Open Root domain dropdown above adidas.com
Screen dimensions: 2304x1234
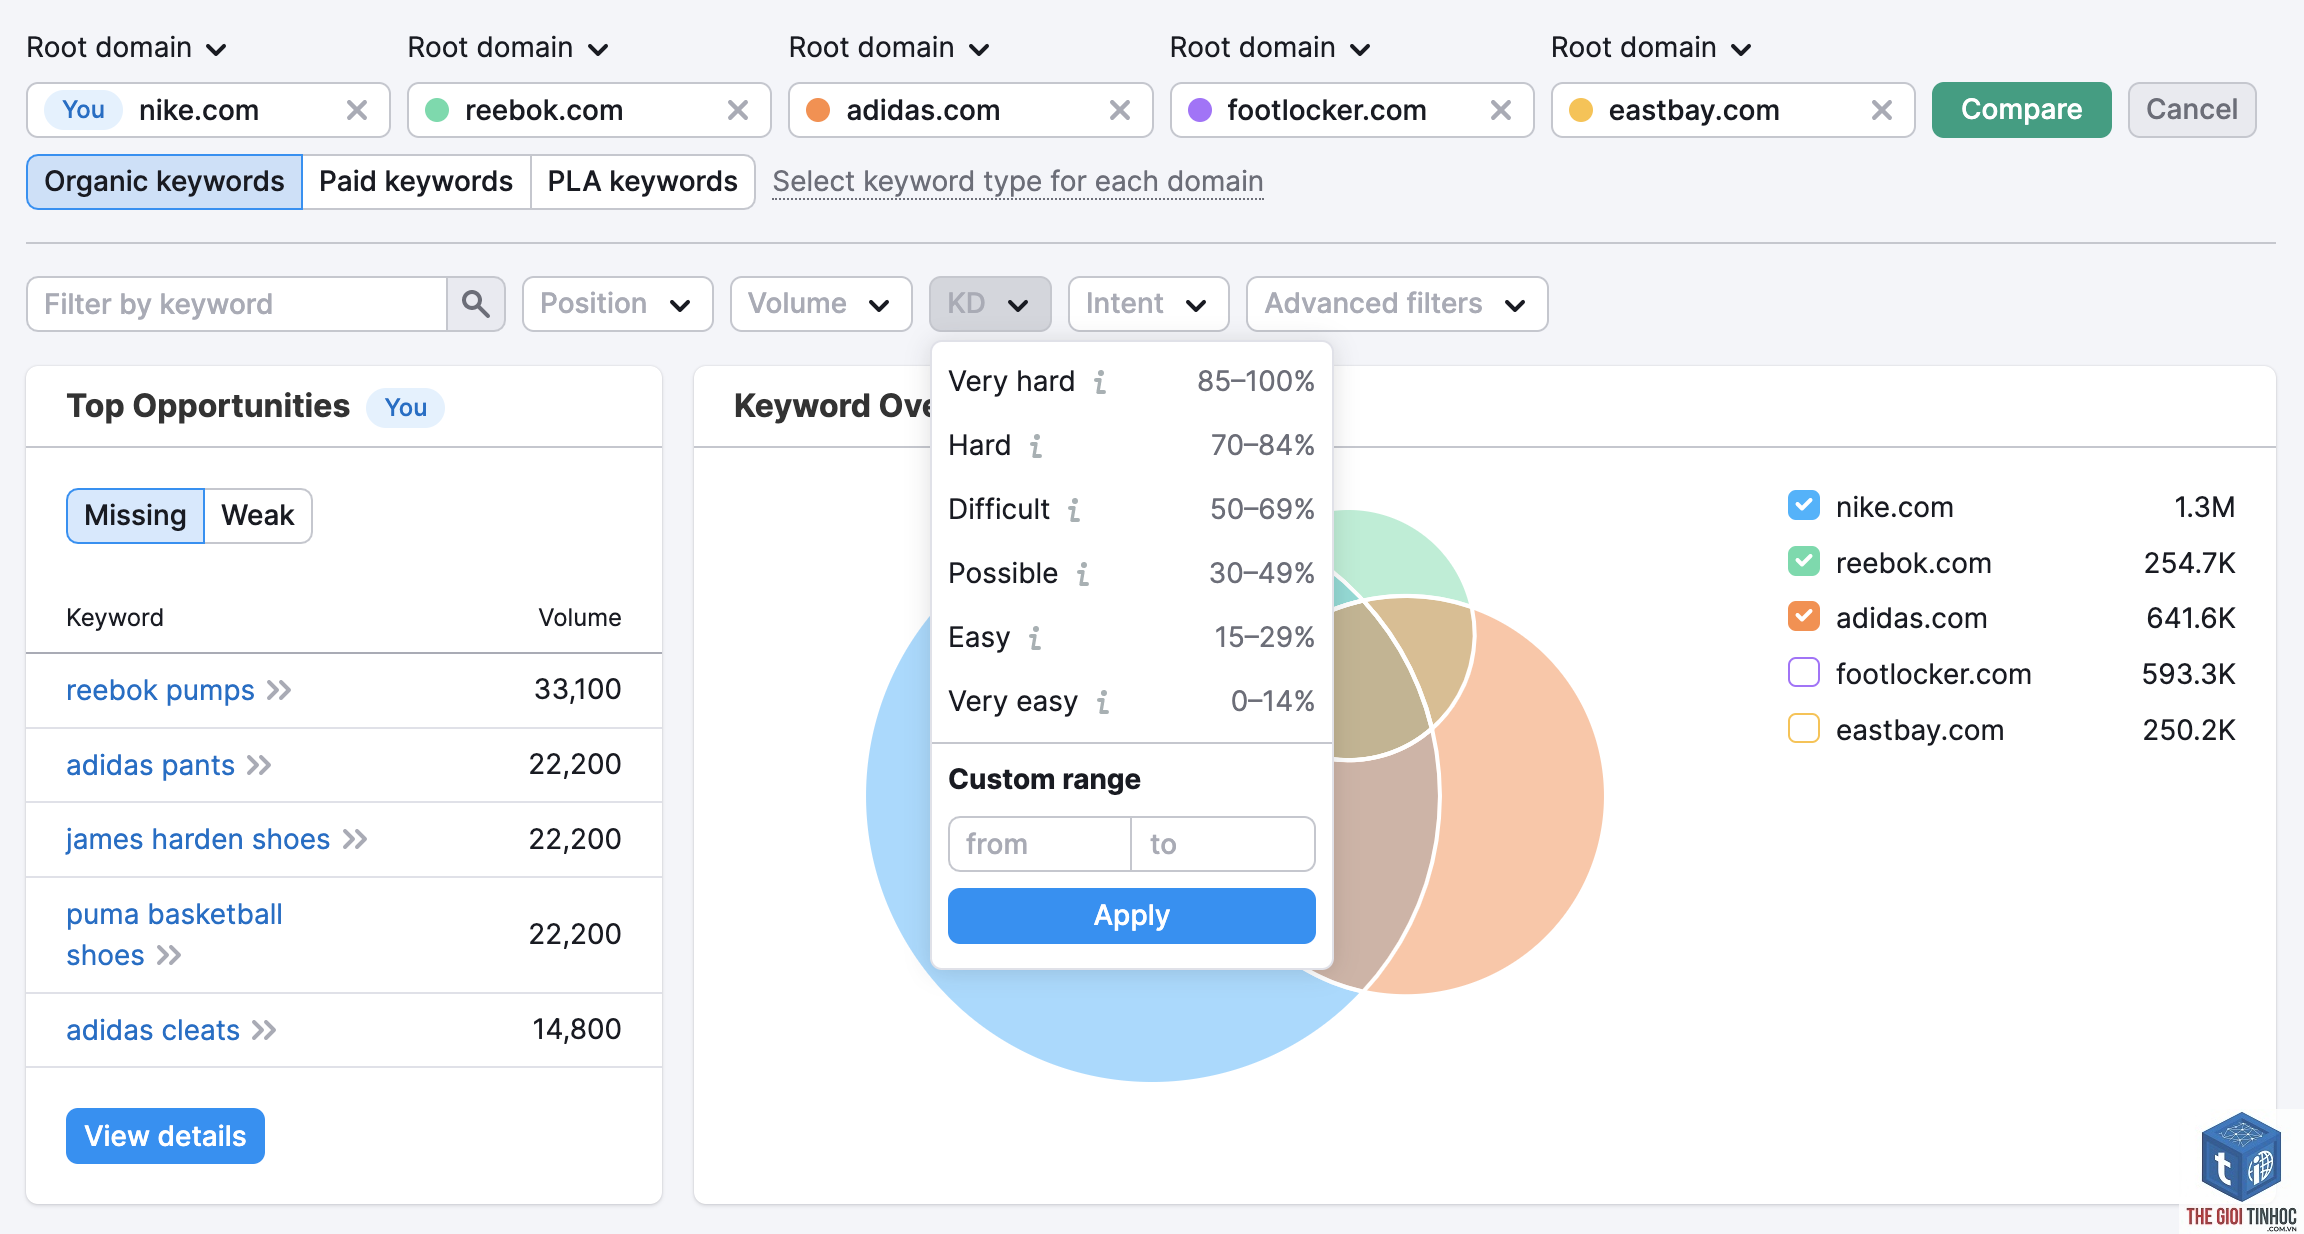tap(889, 48)
